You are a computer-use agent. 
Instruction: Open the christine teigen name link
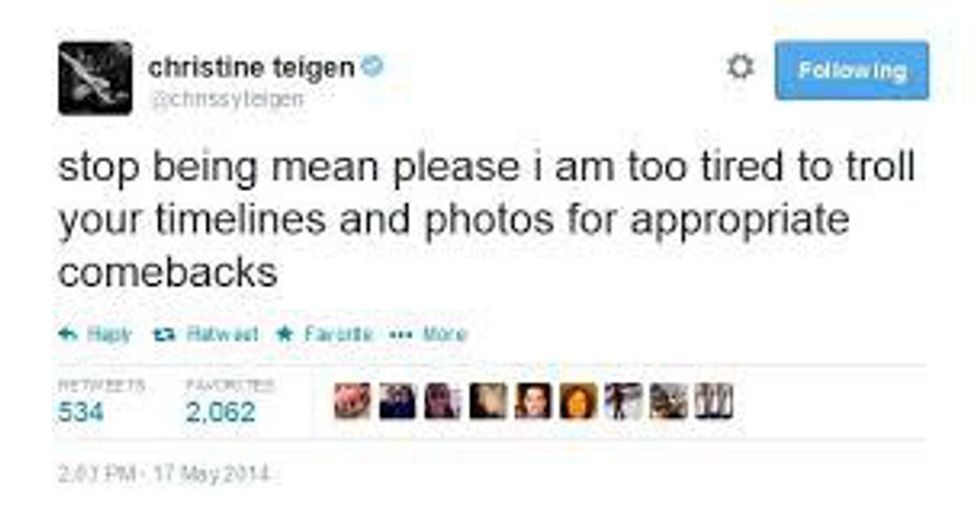click(251, 68)
